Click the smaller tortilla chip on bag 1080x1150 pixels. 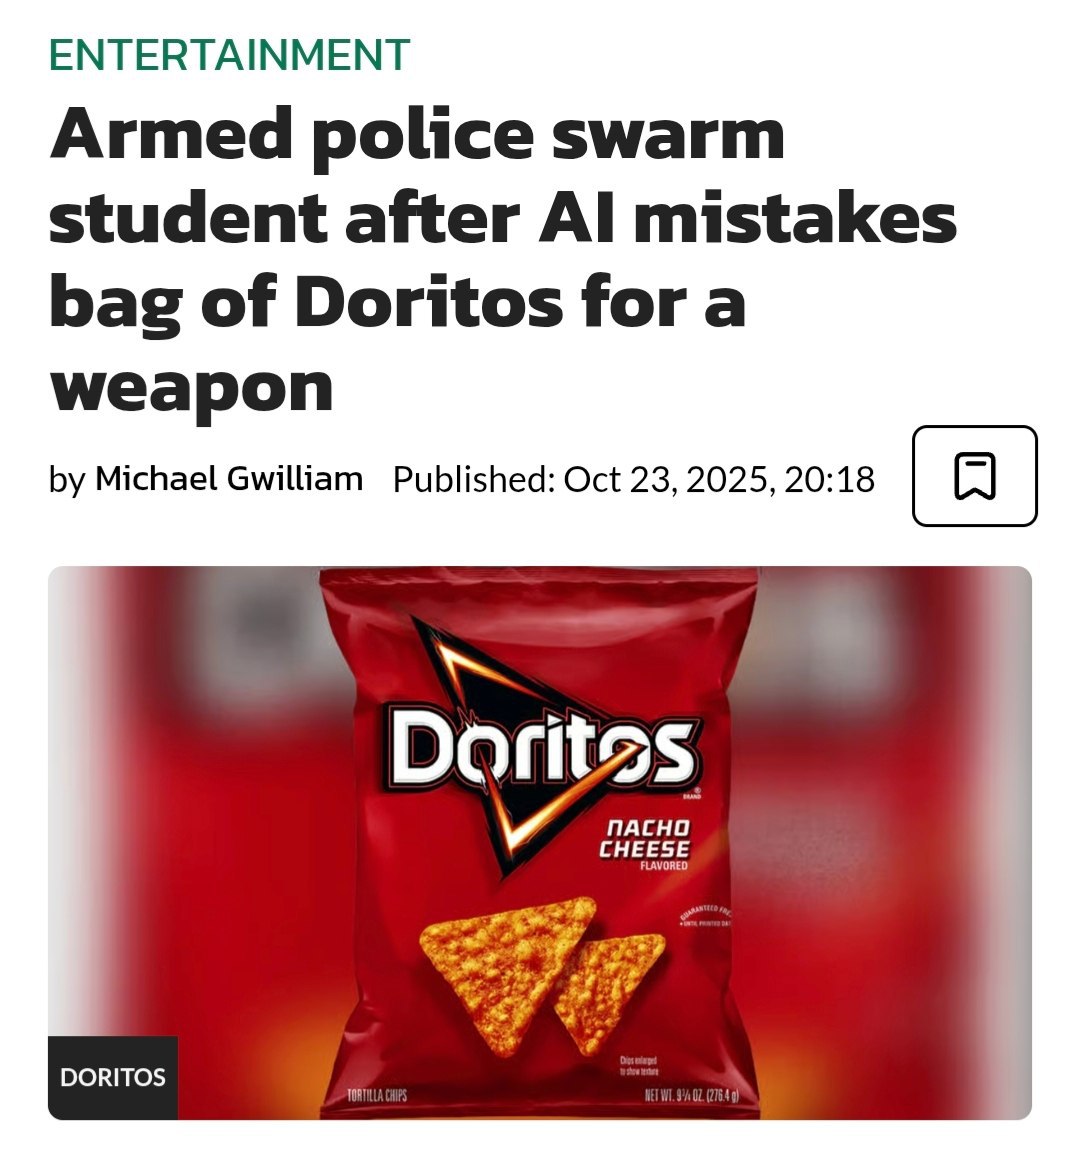[x=610, y=992]
